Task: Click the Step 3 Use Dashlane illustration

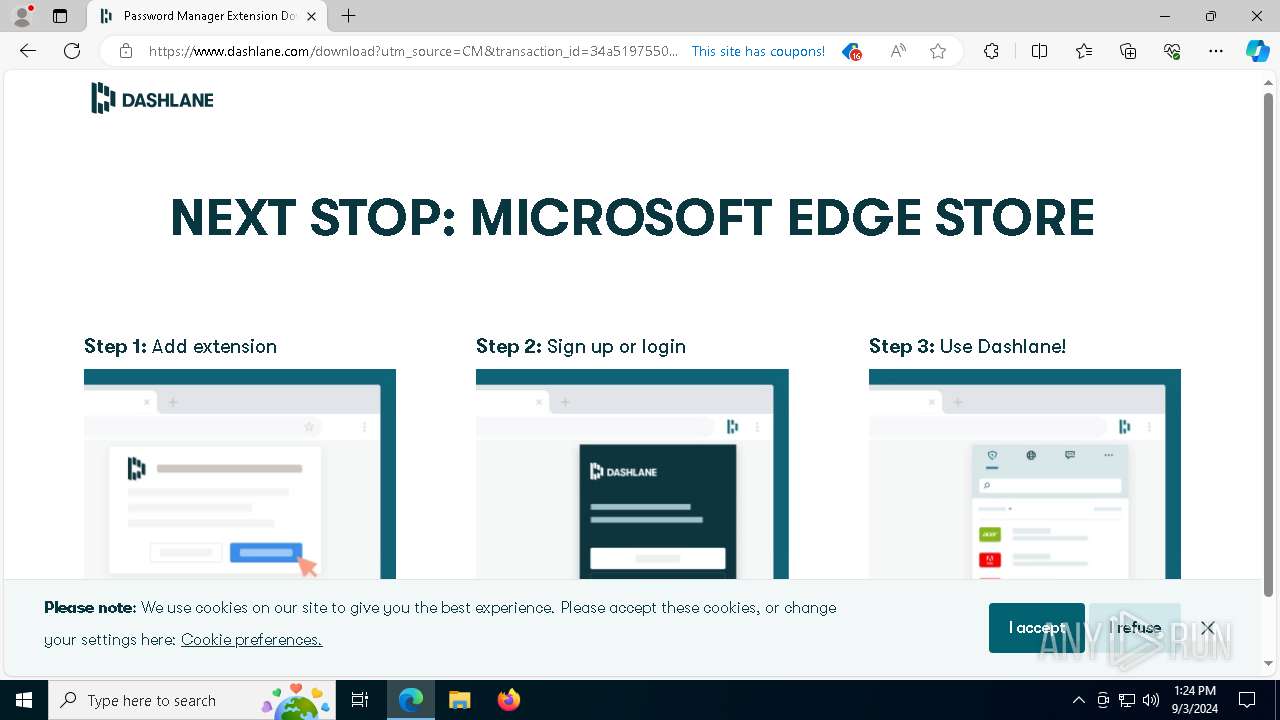Action: point(1025,474)
